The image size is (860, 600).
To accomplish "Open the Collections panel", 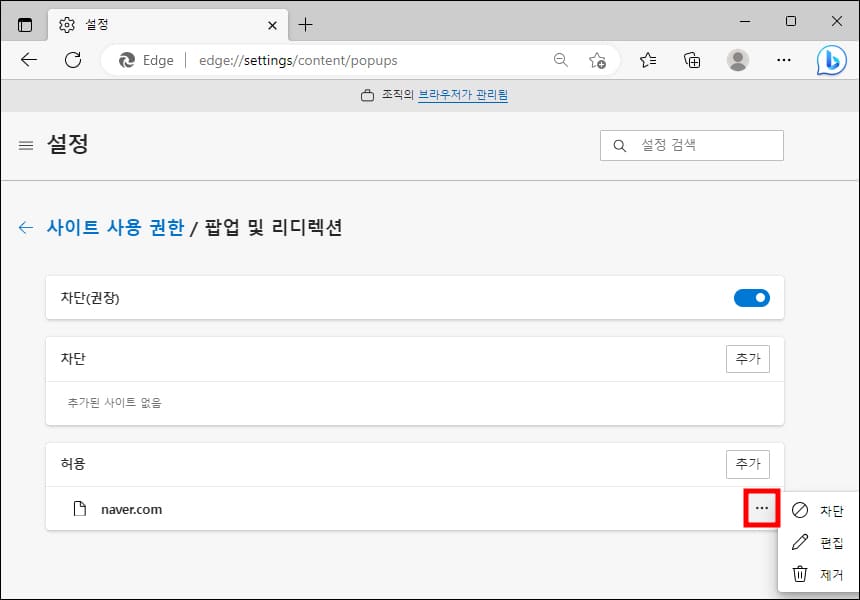I will 692,60.
